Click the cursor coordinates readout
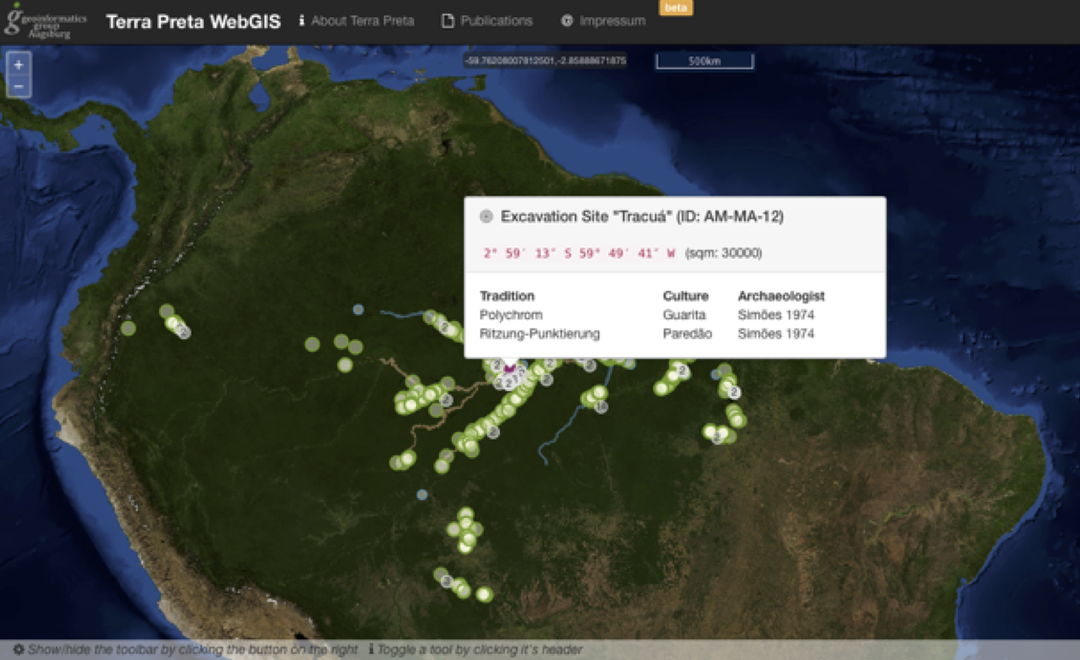 [x=545, y=61]
